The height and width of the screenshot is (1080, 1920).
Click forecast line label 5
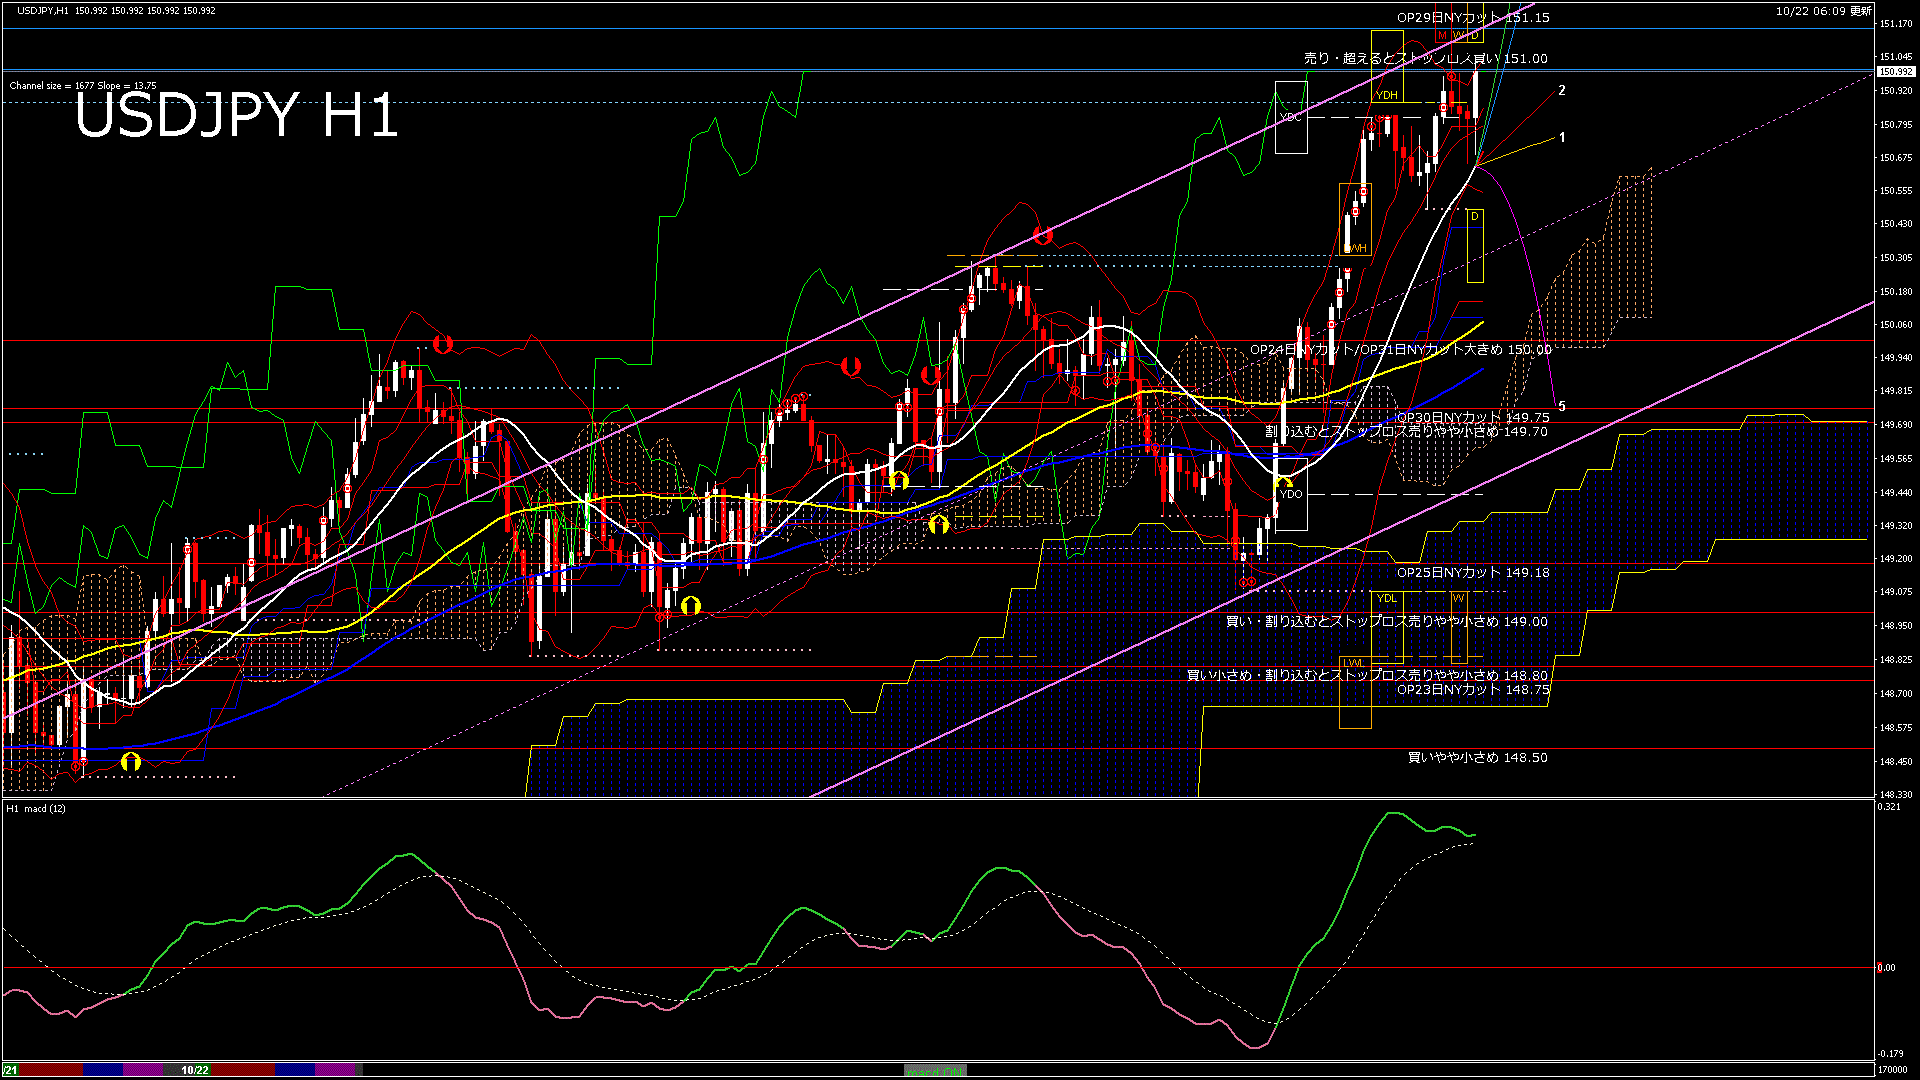[1562, 406]
